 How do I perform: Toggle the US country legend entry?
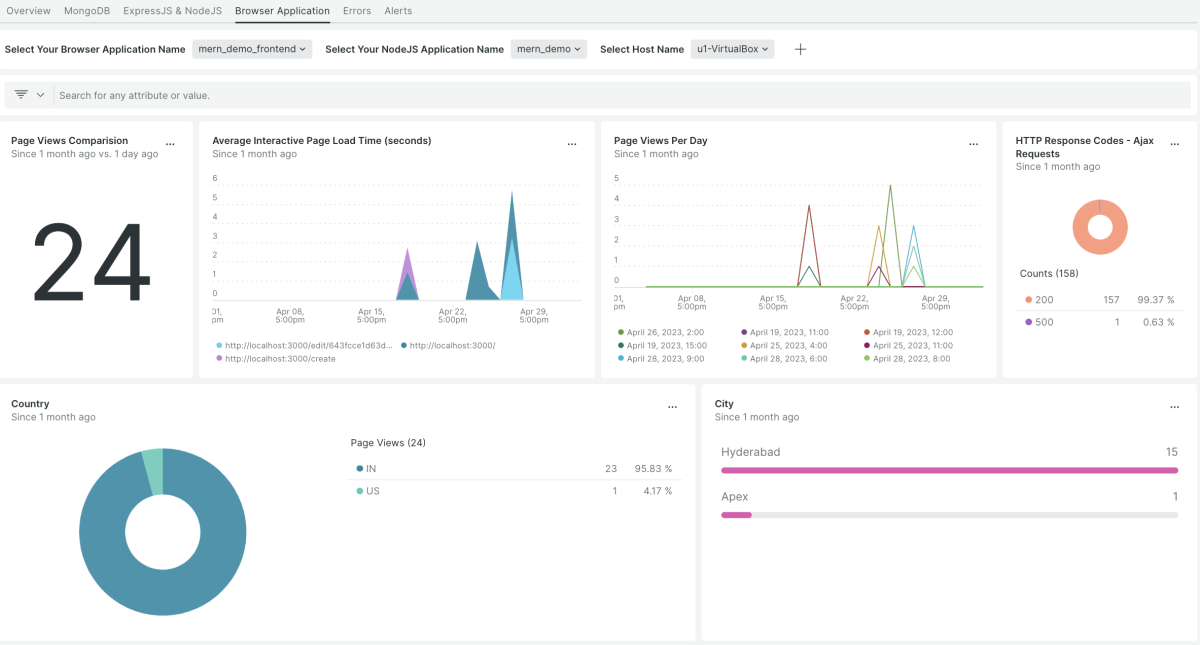[370, 491]
